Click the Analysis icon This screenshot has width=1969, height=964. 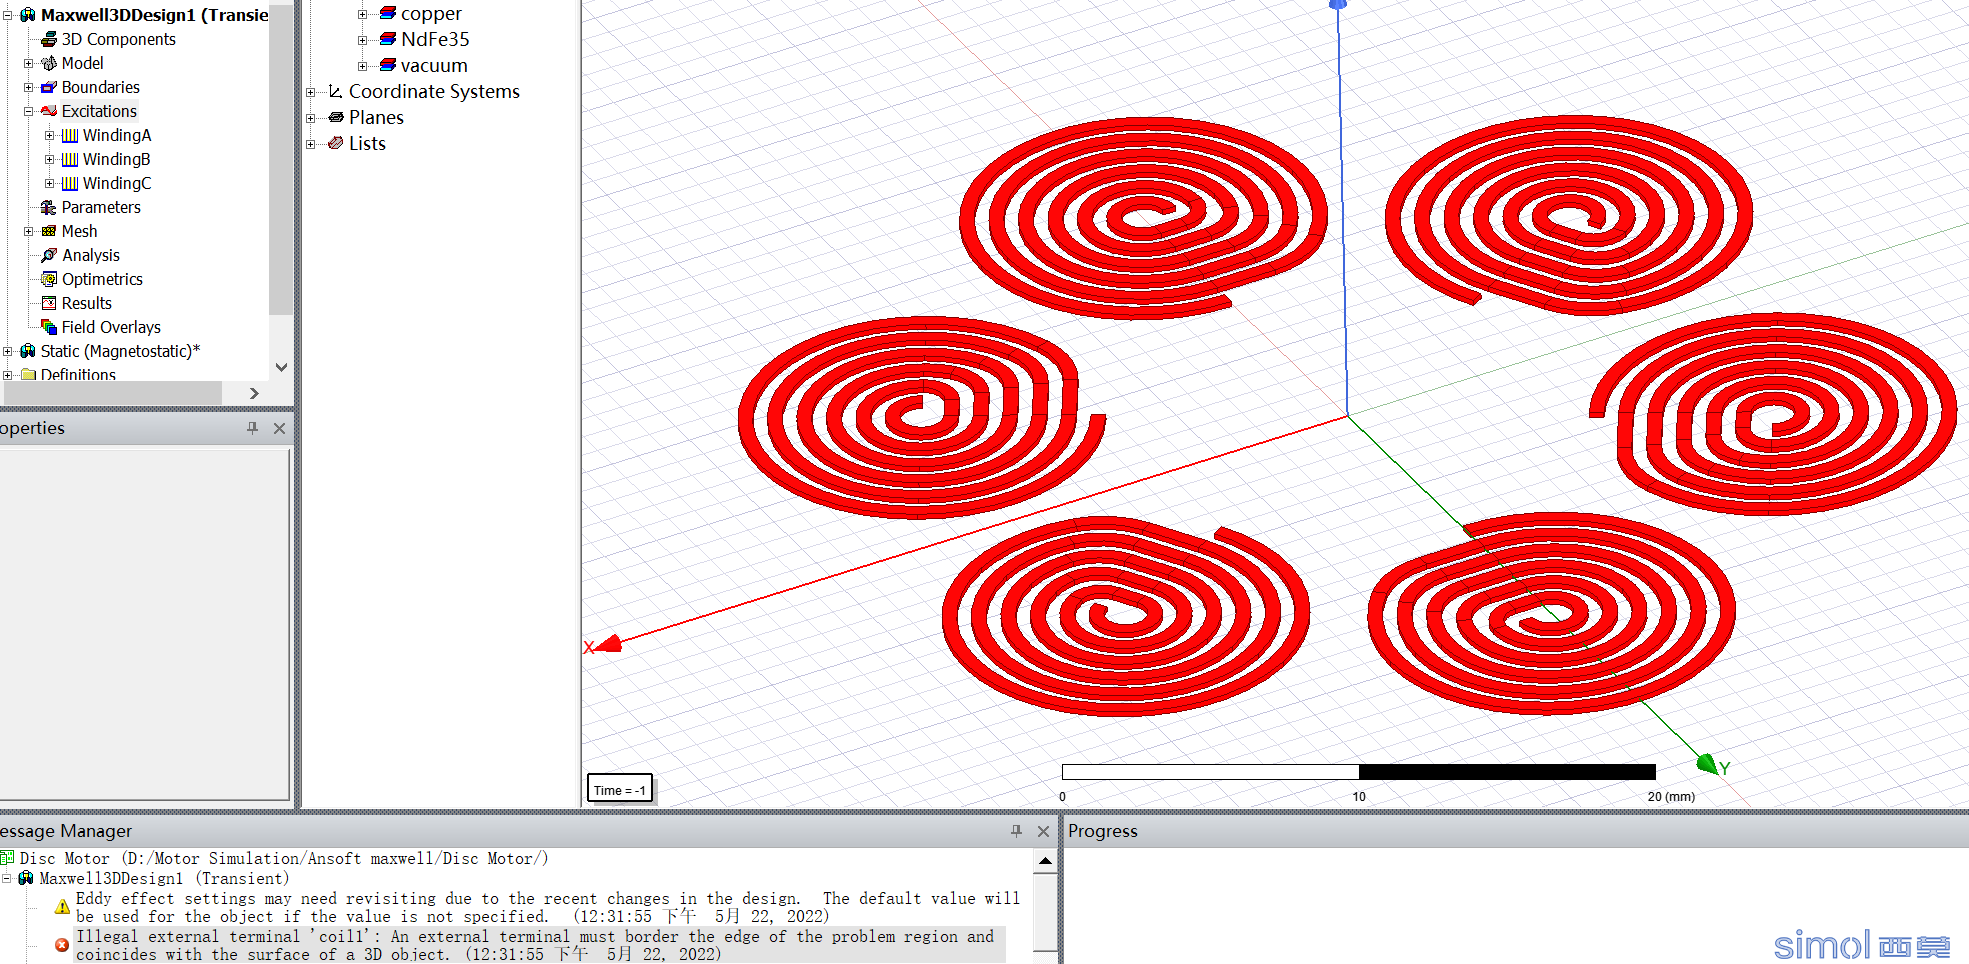pyautogui.click(x=48, y=255)
